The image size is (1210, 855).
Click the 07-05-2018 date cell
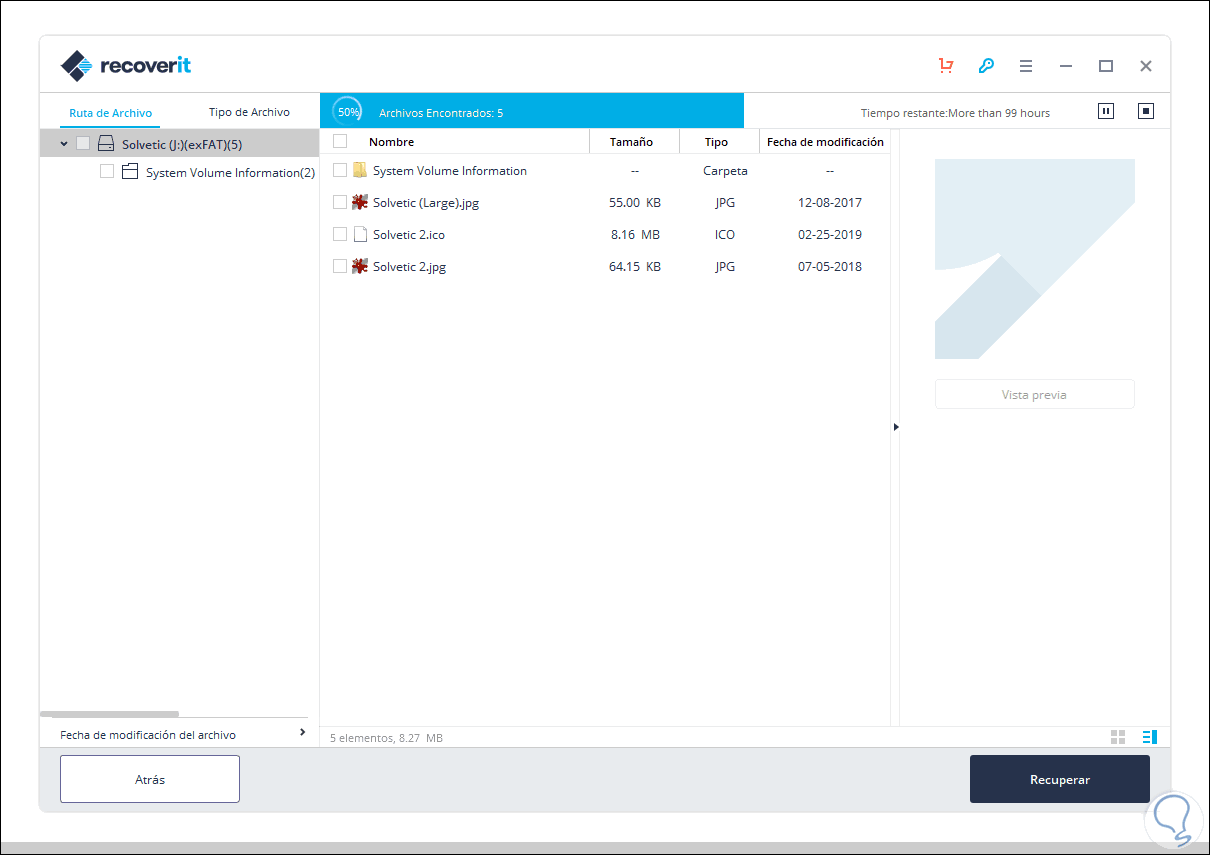(x=830, y=266)
